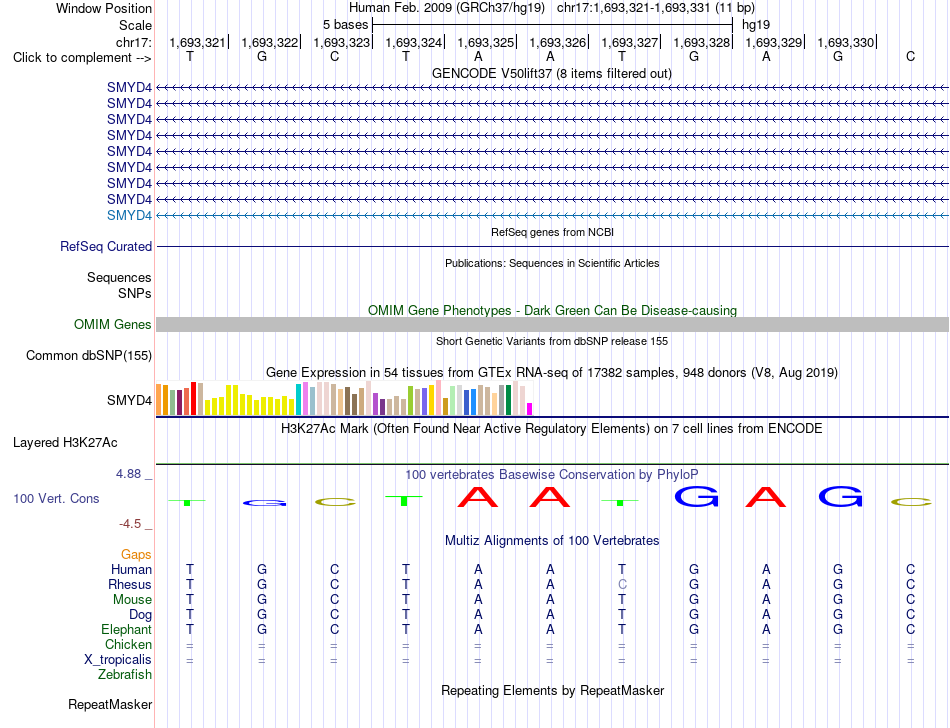Click the Human species label in Multiz

pos(131,569)
